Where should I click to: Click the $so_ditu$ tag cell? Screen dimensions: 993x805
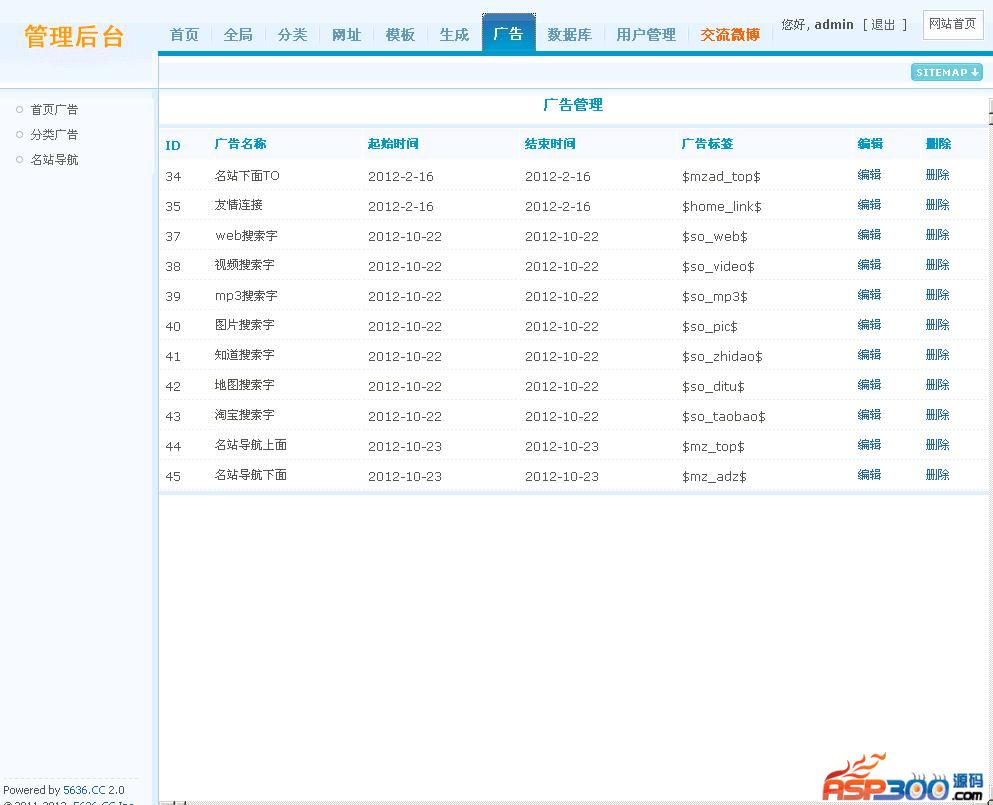713,386
